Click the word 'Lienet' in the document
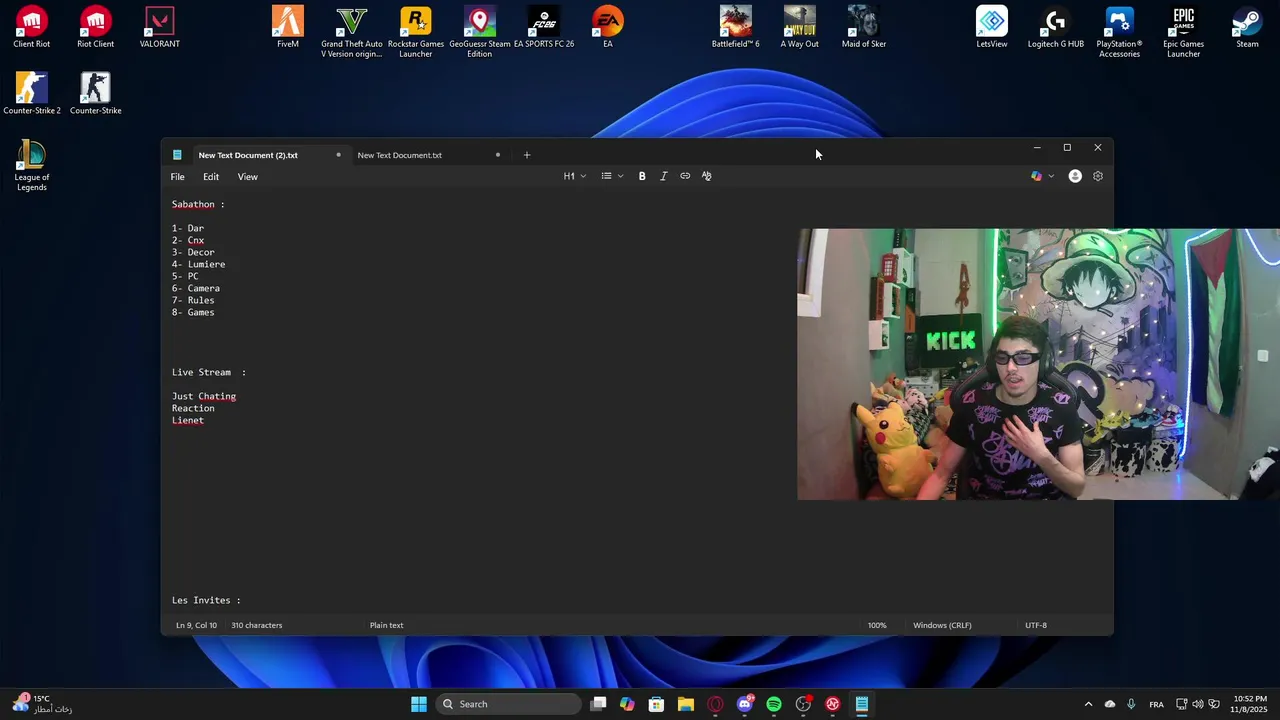The image size is (1280, 720). [188, 420]
